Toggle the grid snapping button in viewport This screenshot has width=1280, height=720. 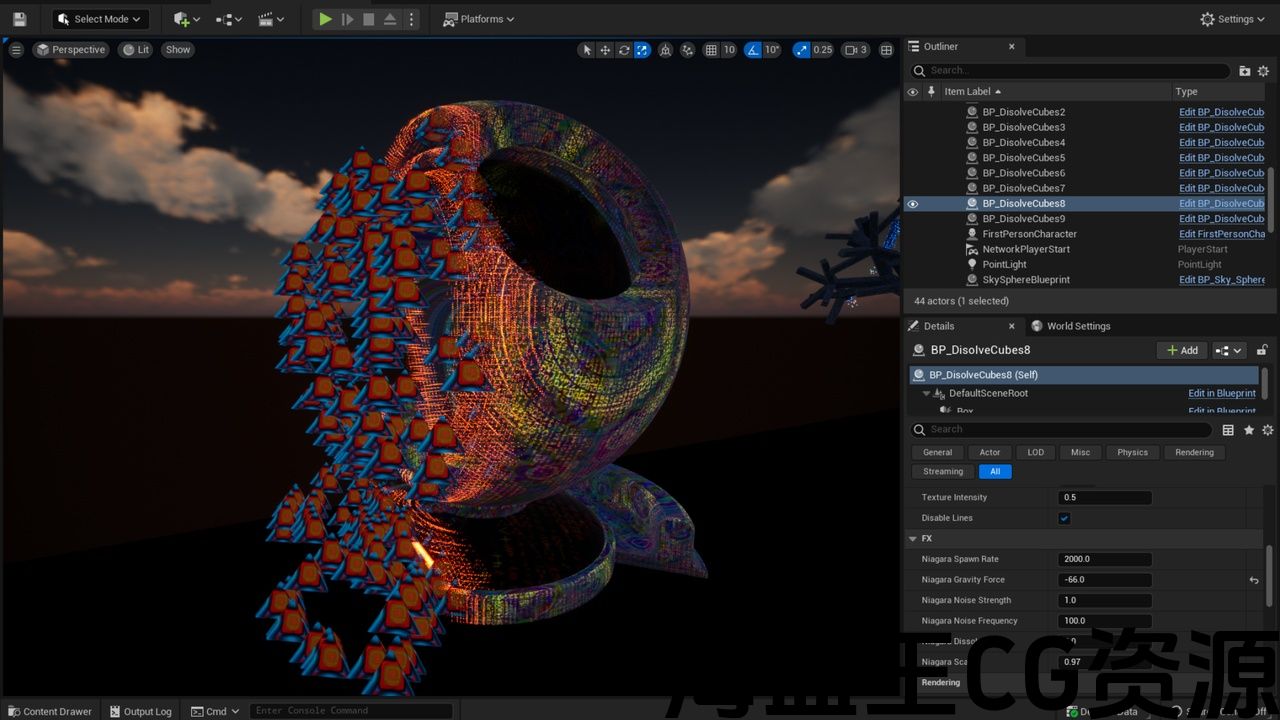(x=711, y=50)
